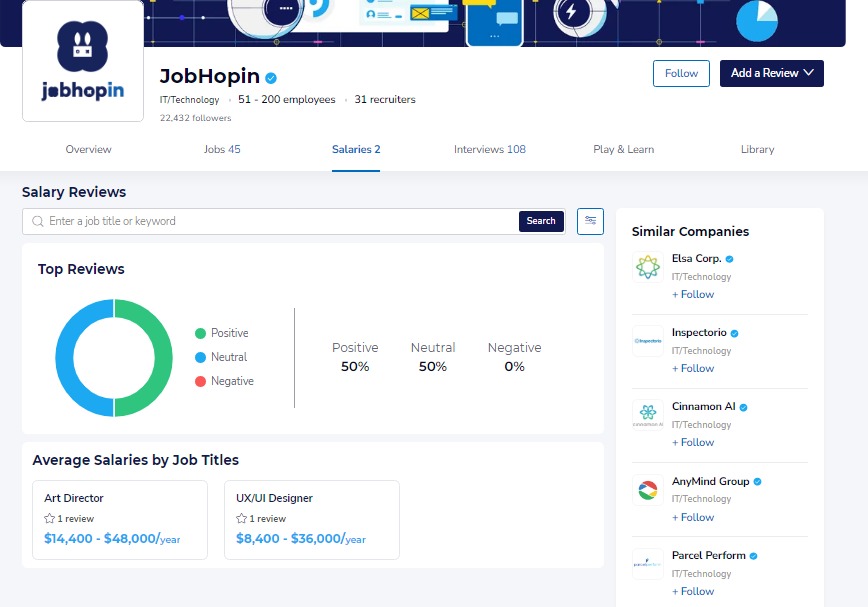Screen dimensions: 868x607
Task: Open the Interviews 108 tab
Action: [490, 149]
